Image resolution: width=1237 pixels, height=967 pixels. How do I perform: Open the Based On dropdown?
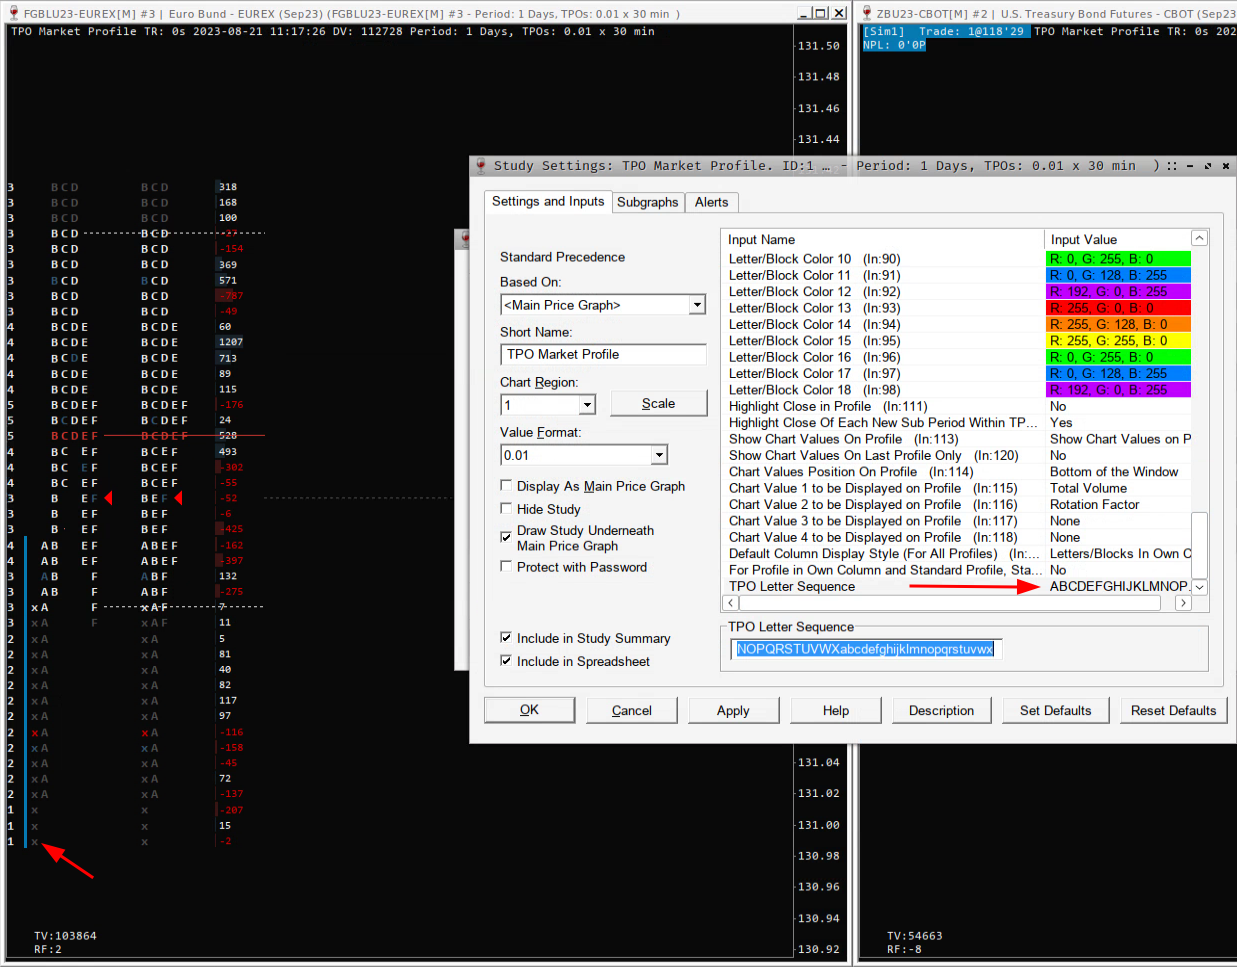[x=697, y=305]
